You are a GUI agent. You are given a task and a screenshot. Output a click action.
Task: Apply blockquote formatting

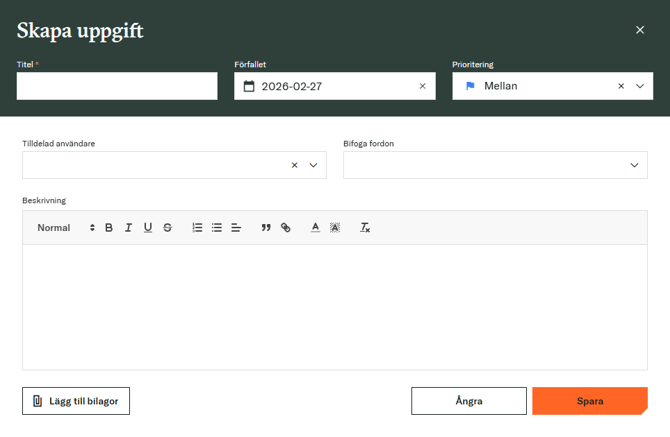(266, 228)
